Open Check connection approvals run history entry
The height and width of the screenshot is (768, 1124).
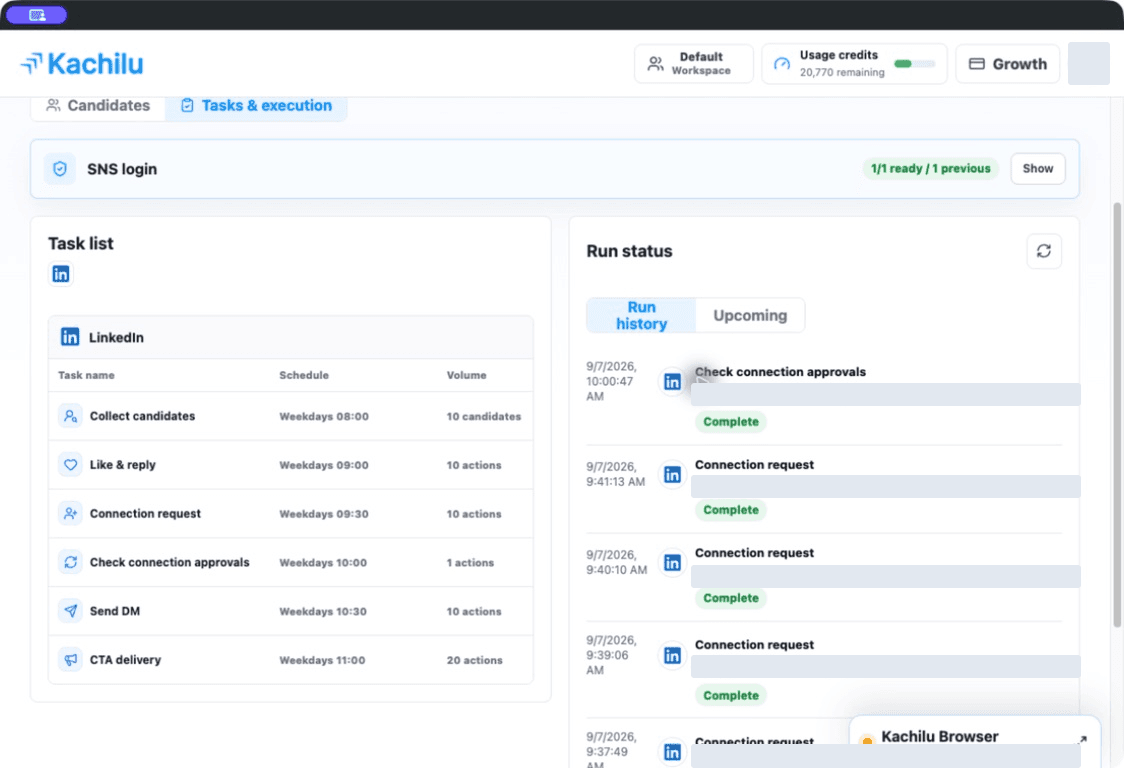click(x=824, y=398)
